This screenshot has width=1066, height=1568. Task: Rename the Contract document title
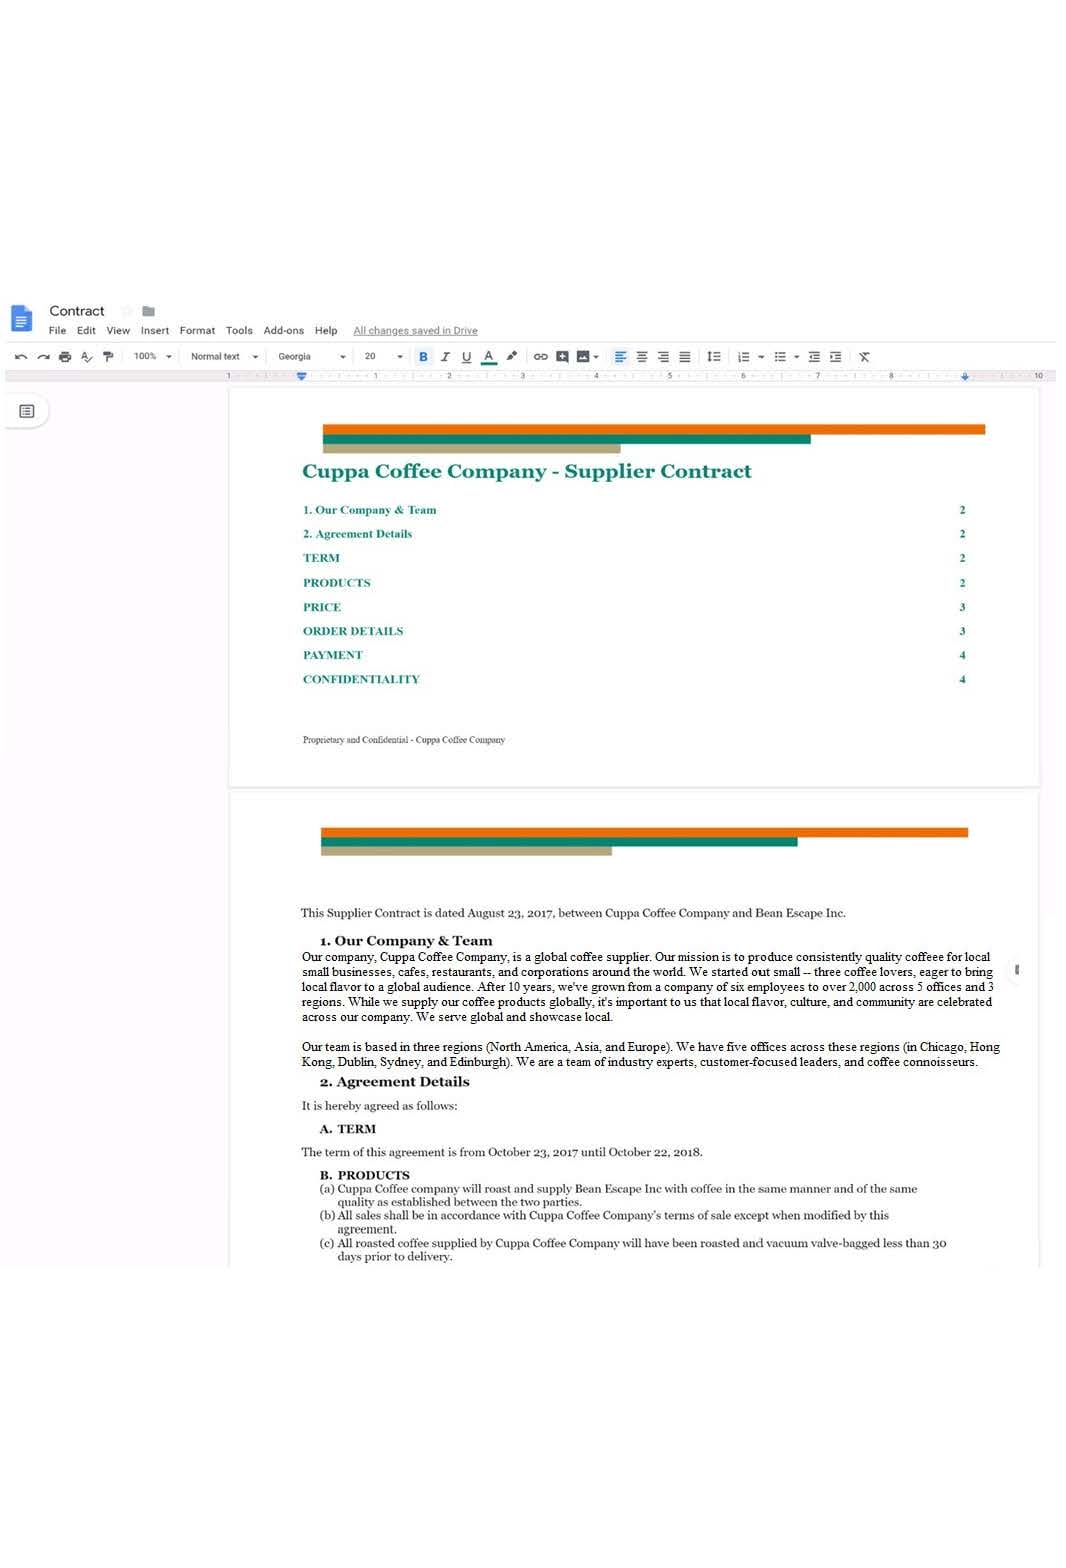(77, 311)
